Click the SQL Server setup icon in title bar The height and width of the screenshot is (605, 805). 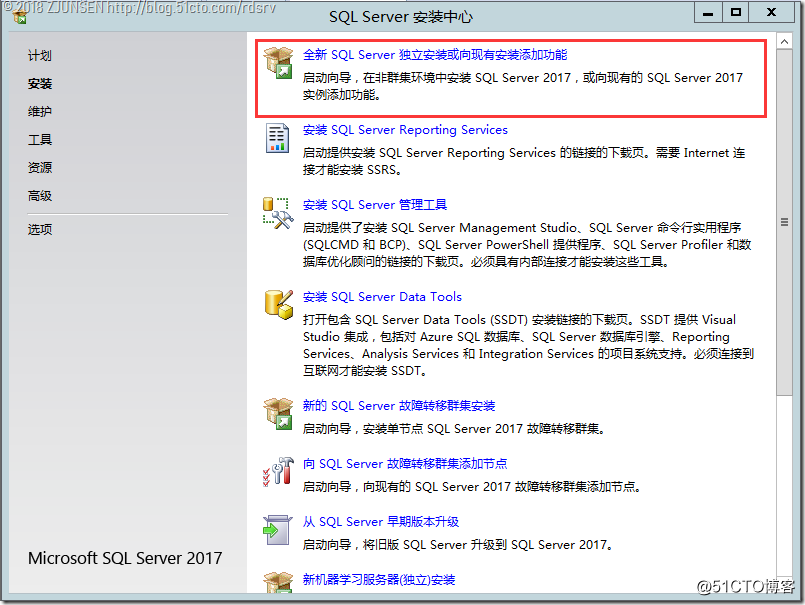click(x=21, y=18)
